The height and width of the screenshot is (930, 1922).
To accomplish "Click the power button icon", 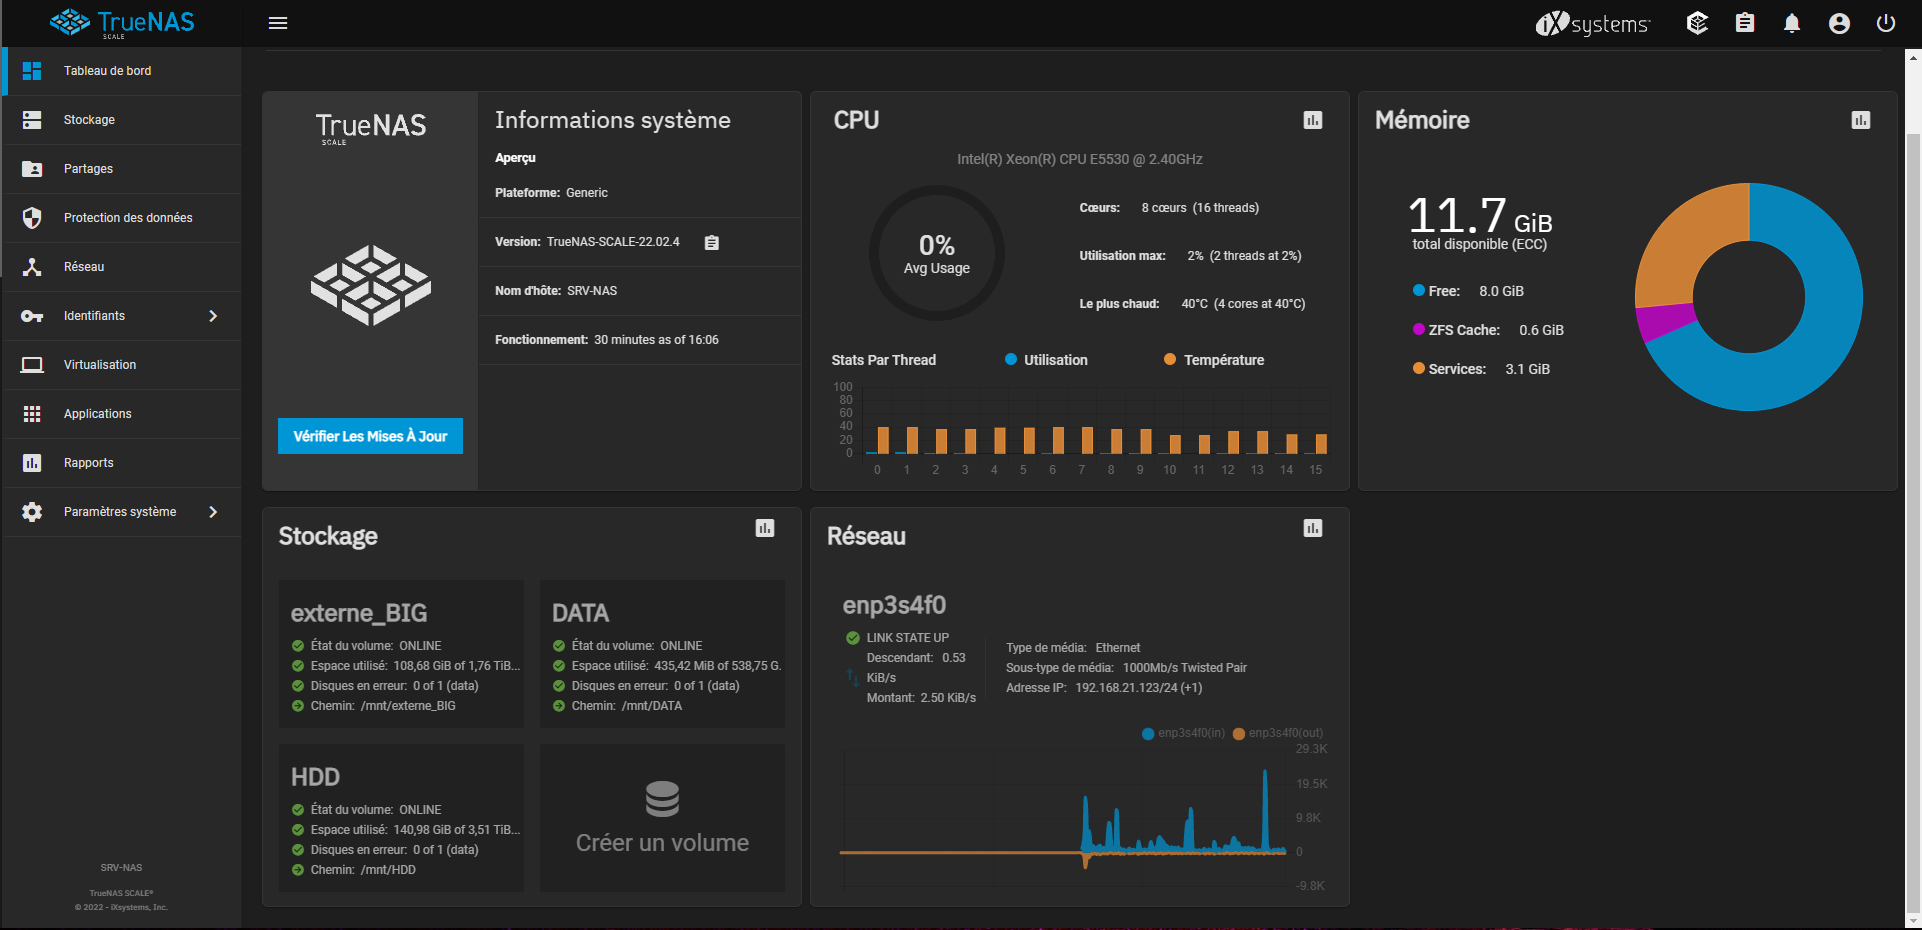I will coord(1886,23).
